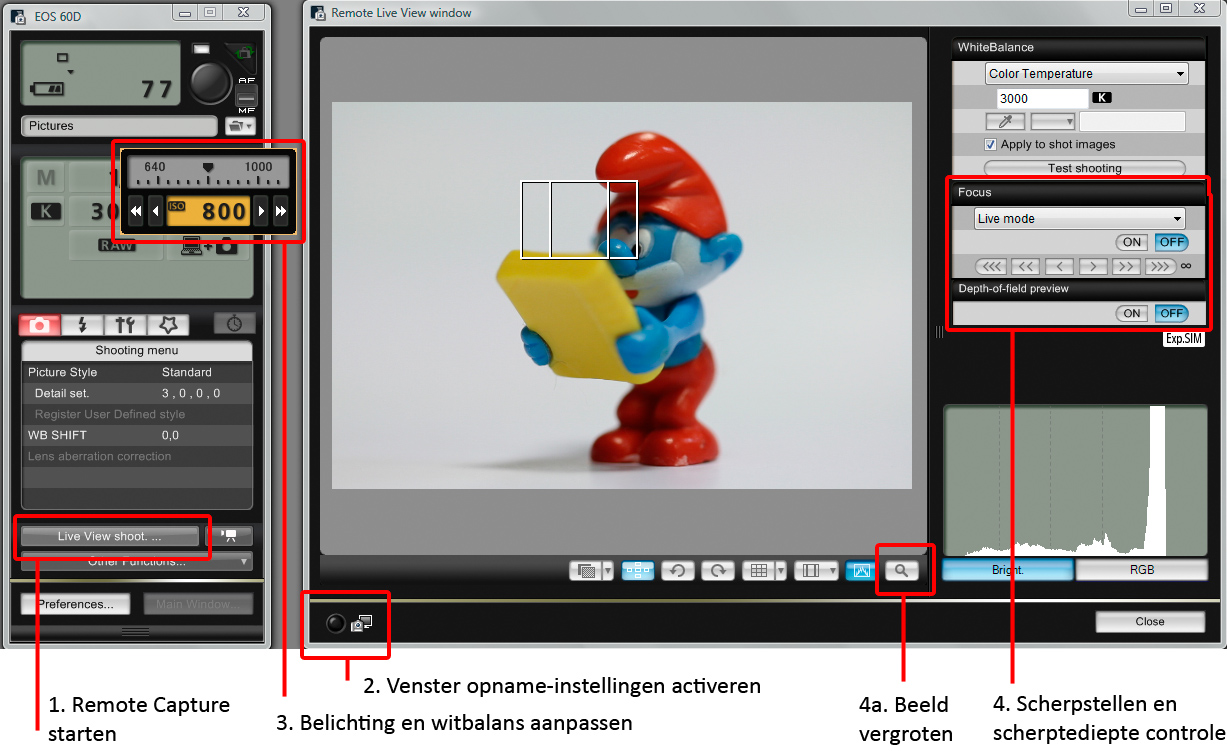Click the Exp.SIM indicator
Image resolution: width=1227 pixels, height=751 pixels.
1184,339
